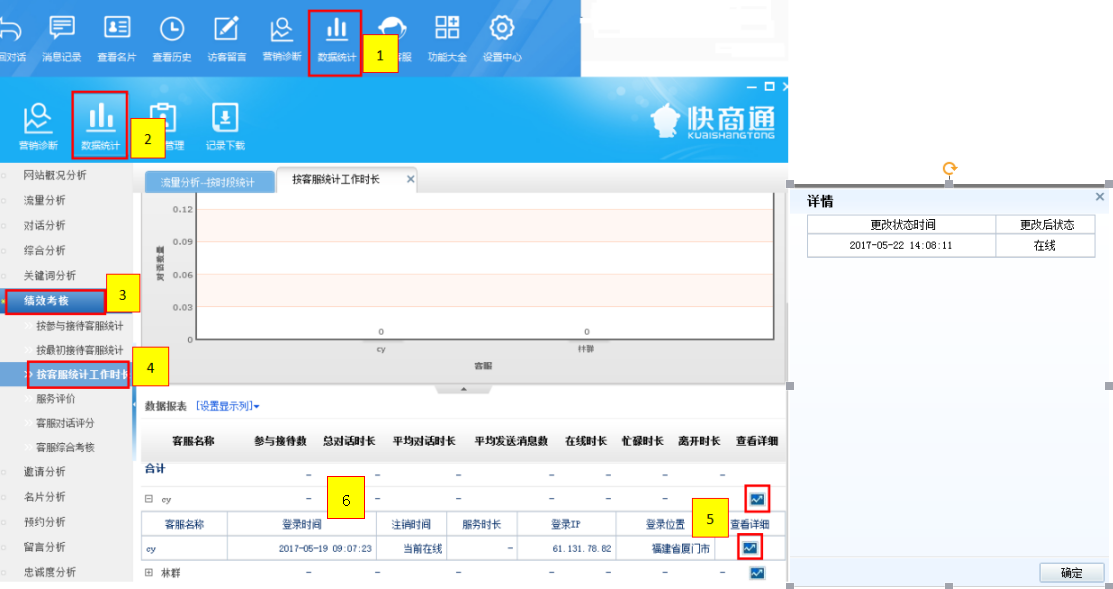1113x589 pixels.
Task: Open the 设置显示列 dropdown
Action: coord(228,406)
